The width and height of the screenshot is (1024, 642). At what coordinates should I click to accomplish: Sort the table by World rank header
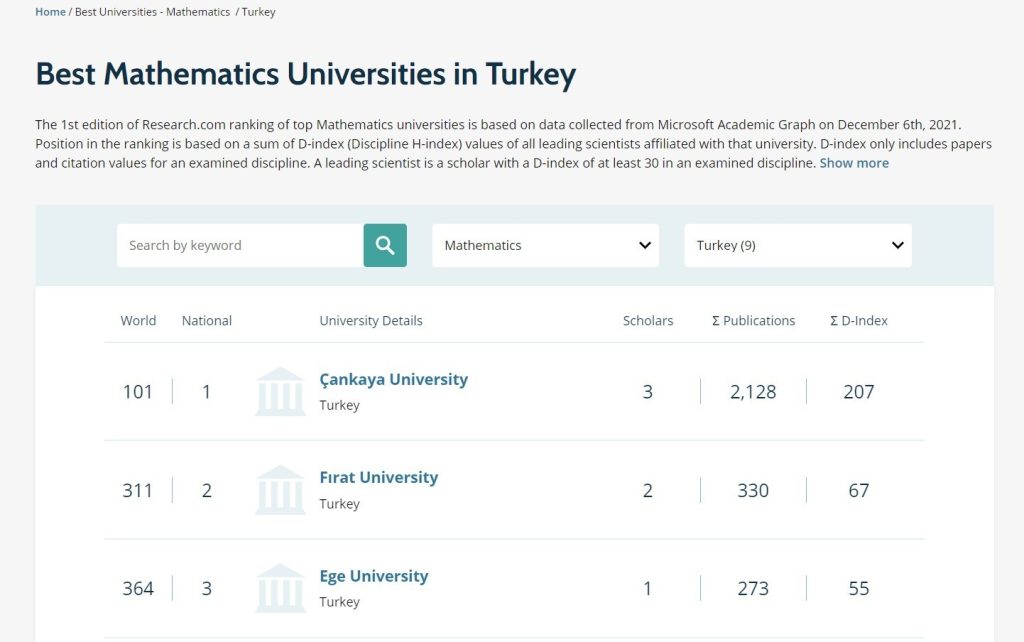tap(138, 320)
